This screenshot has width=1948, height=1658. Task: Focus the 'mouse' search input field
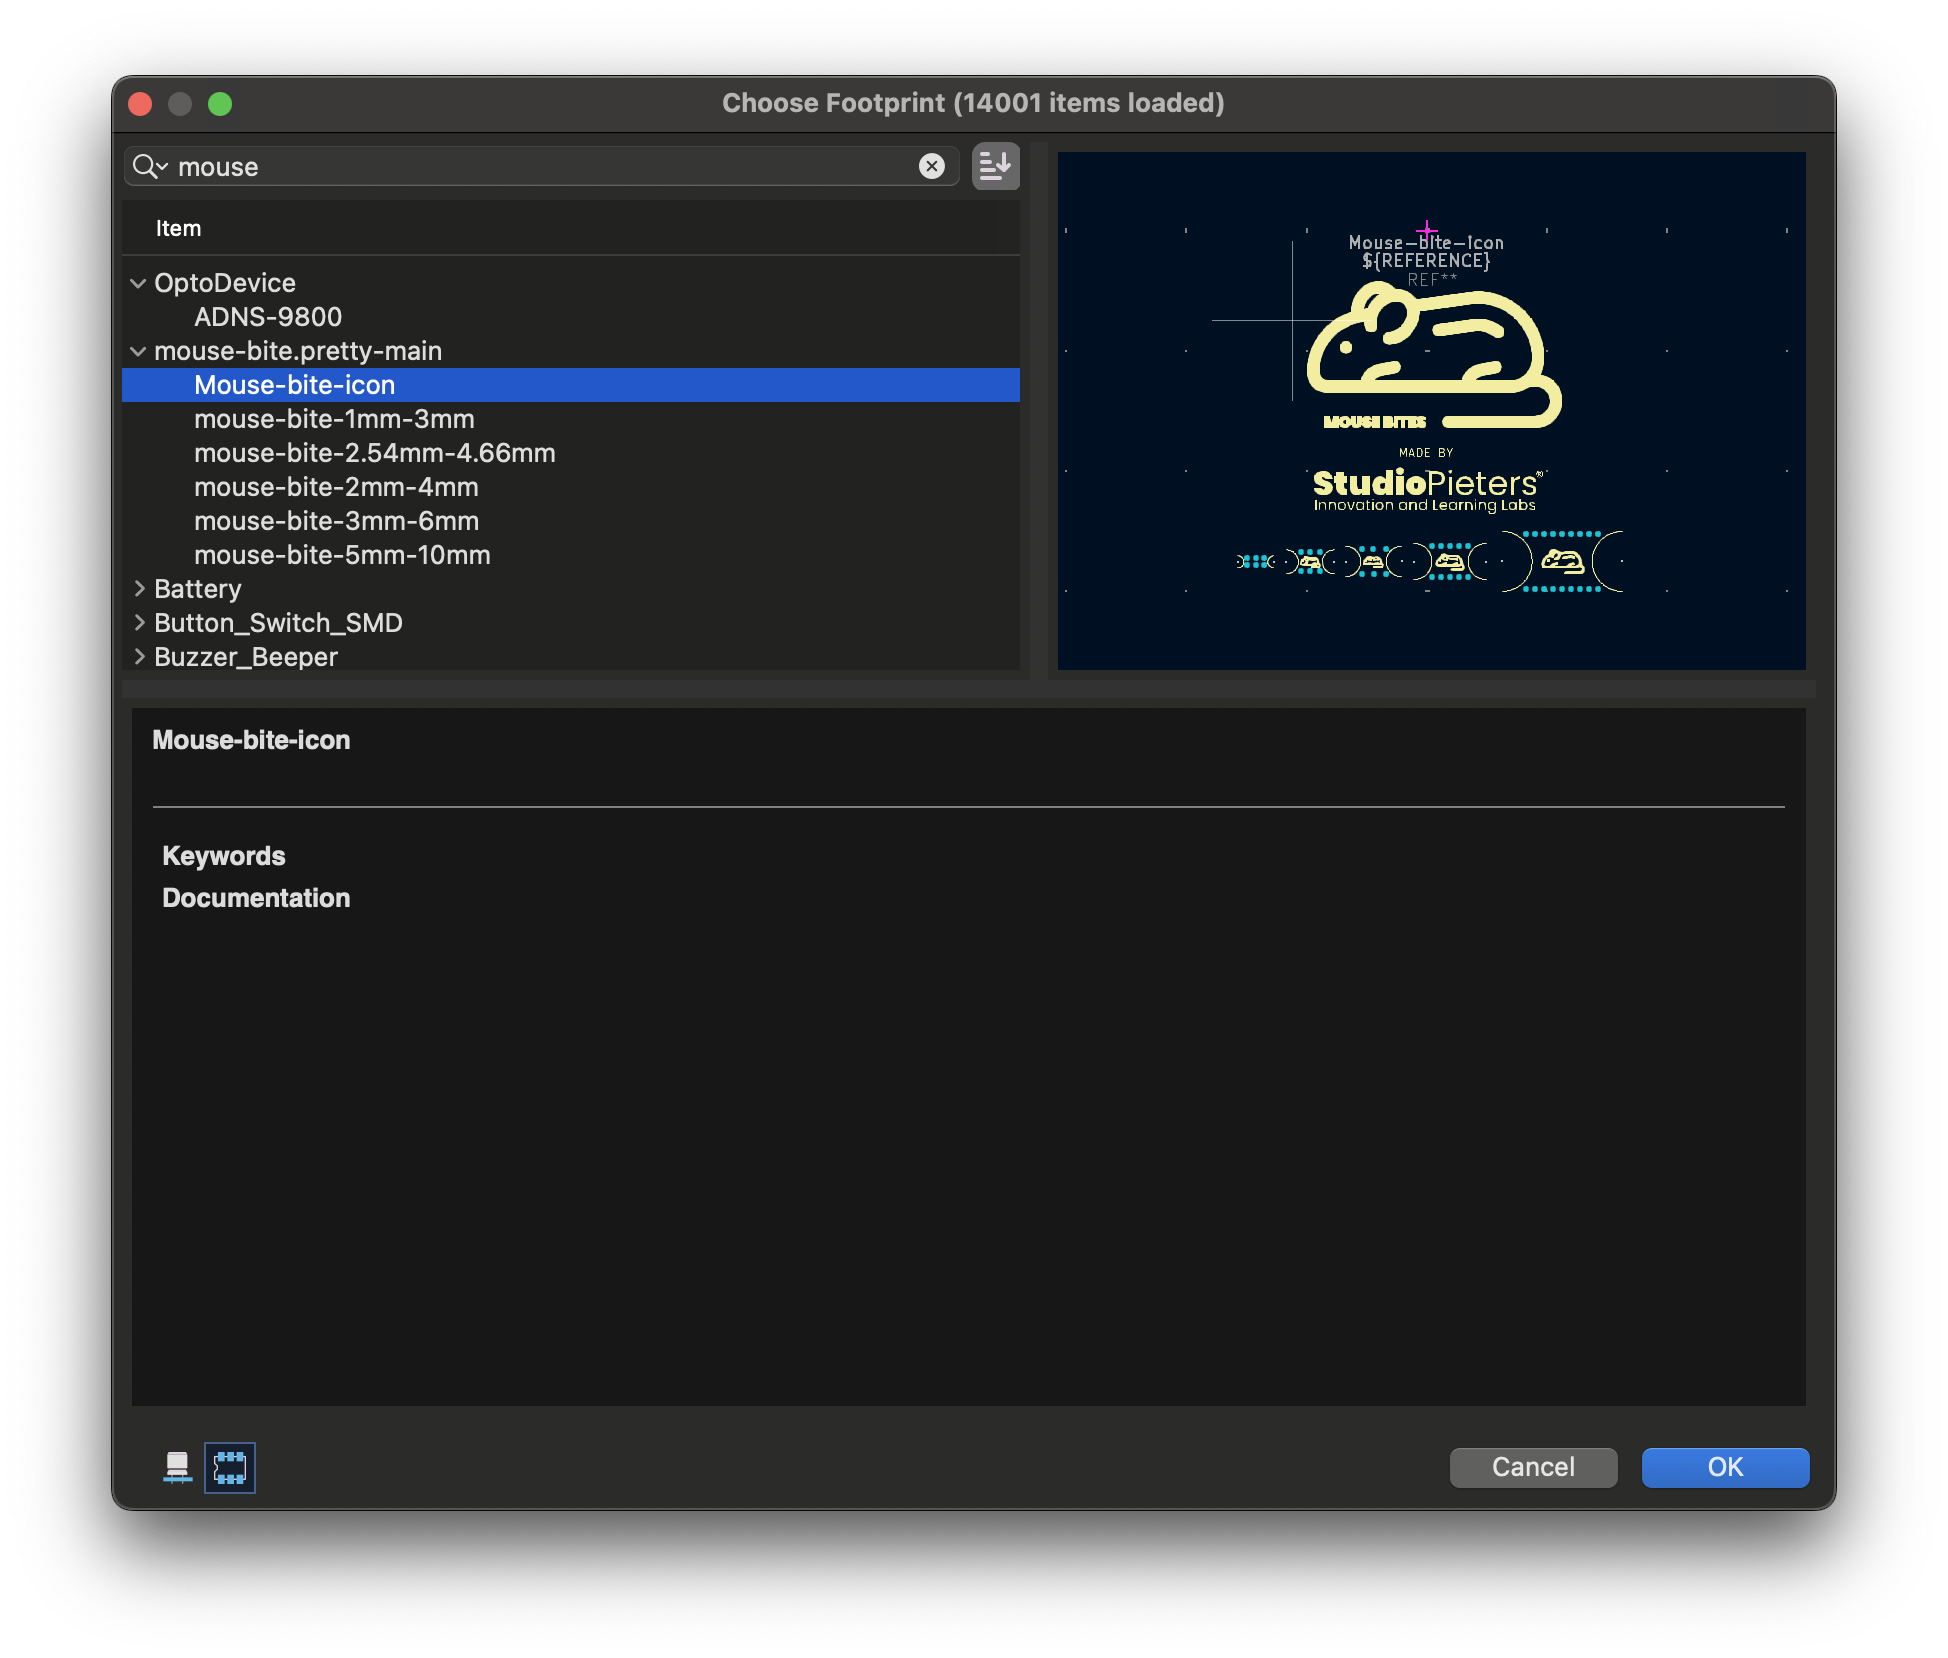point(541,166)
